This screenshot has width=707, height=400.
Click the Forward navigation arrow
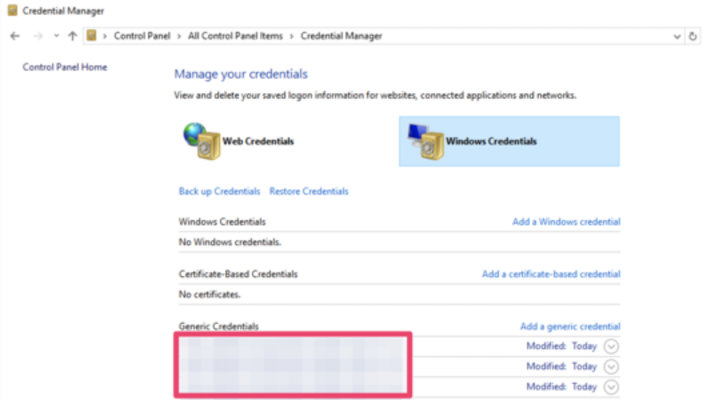(37, 35)
